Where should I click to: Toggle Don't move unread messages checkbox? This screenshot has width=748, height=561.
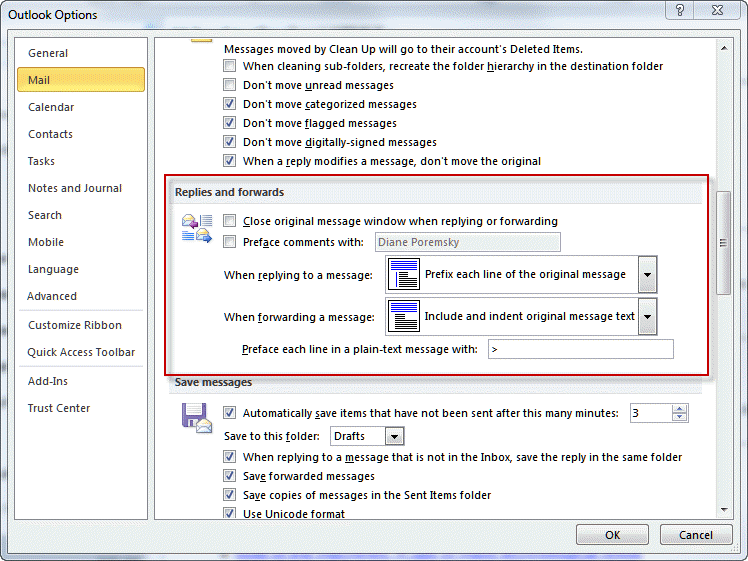point(229,85)
